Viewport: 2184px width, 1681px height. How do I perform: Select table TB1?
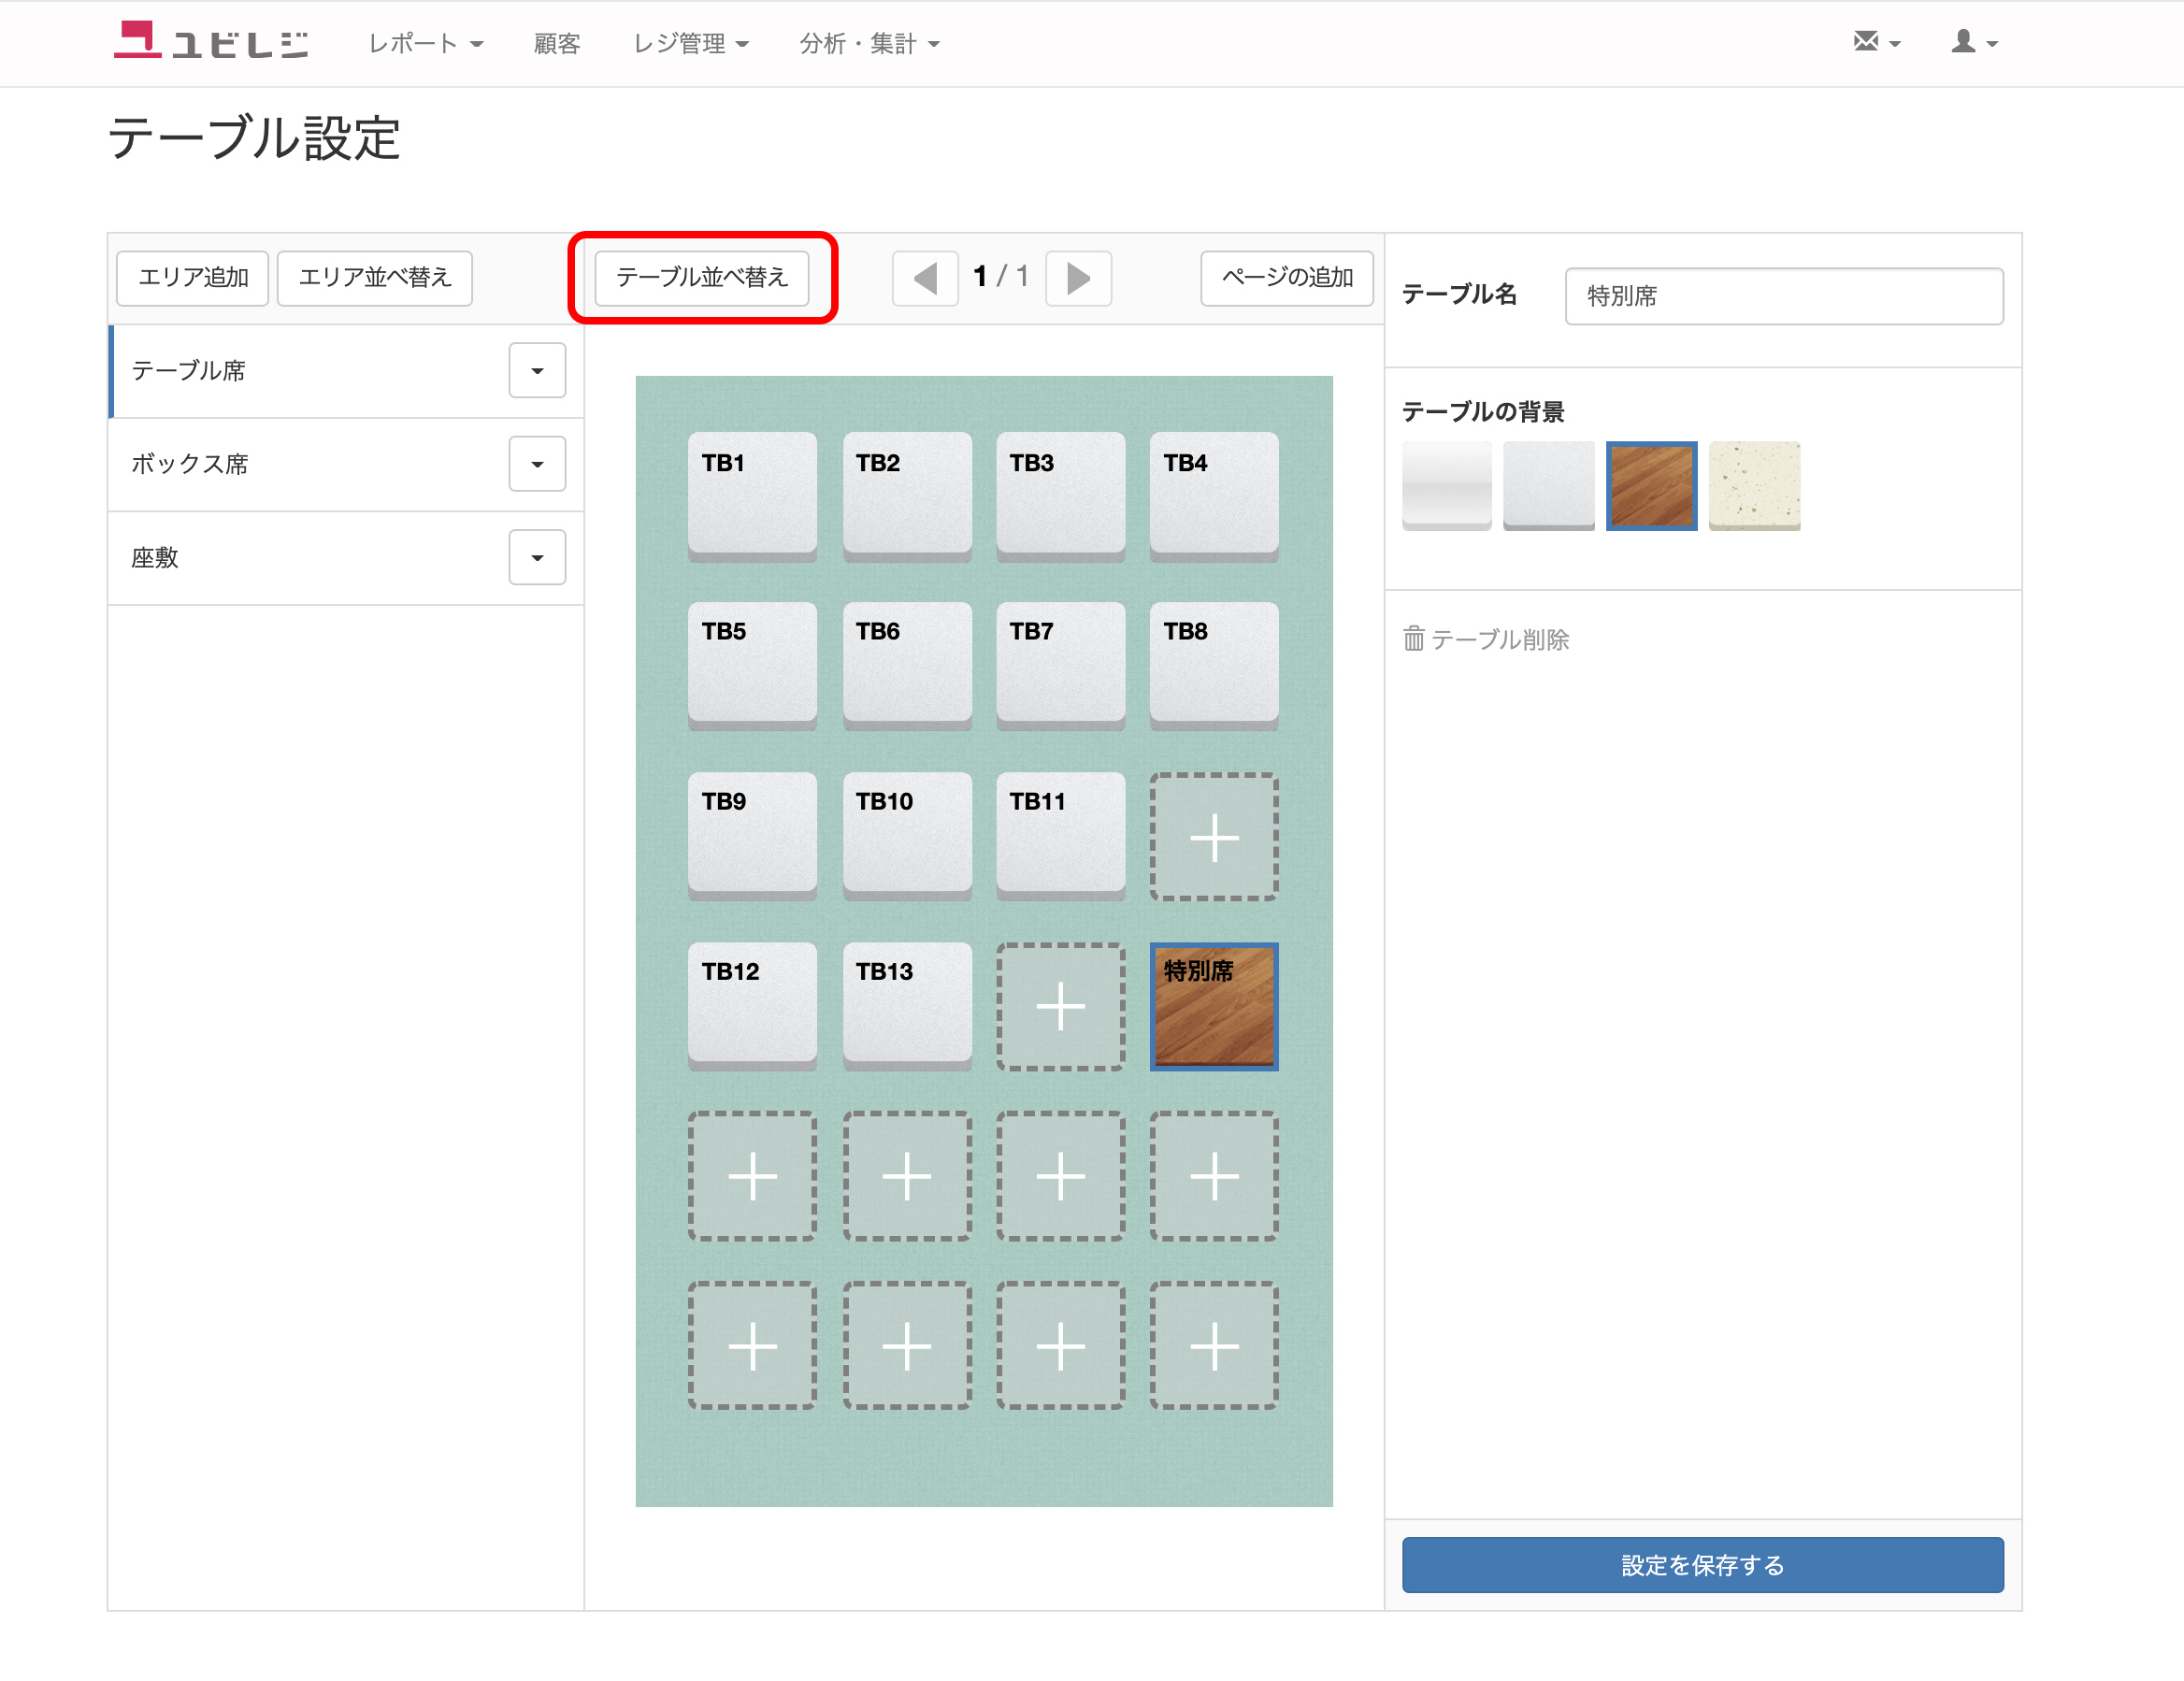point(752,496)
